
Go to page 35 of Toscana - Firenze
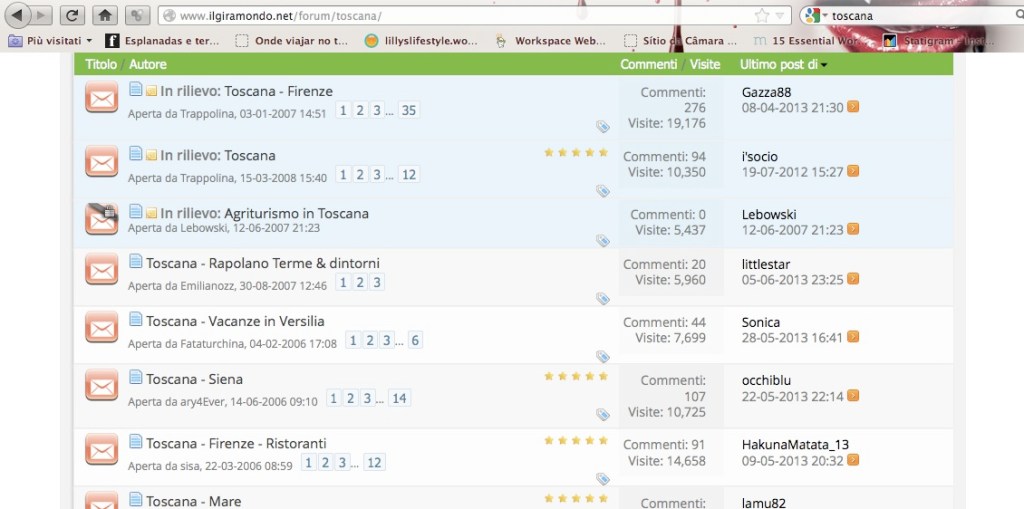pos(408,111)
